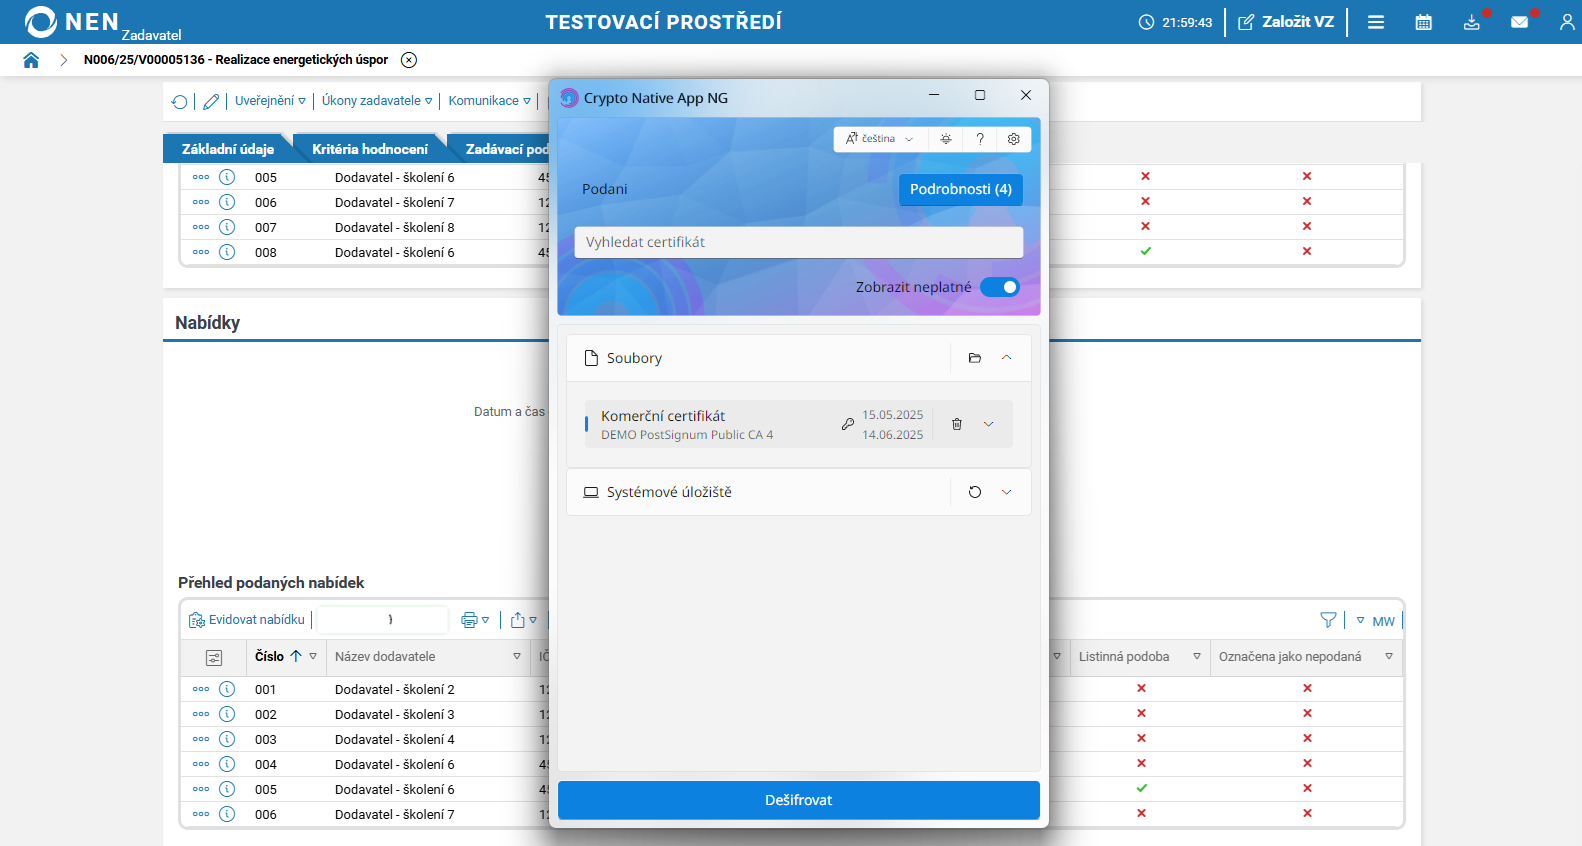Image resolution: width=1582 pixels, height=846 pixels.
Task: Click the Soubory section label
Action: click(634, 358)
